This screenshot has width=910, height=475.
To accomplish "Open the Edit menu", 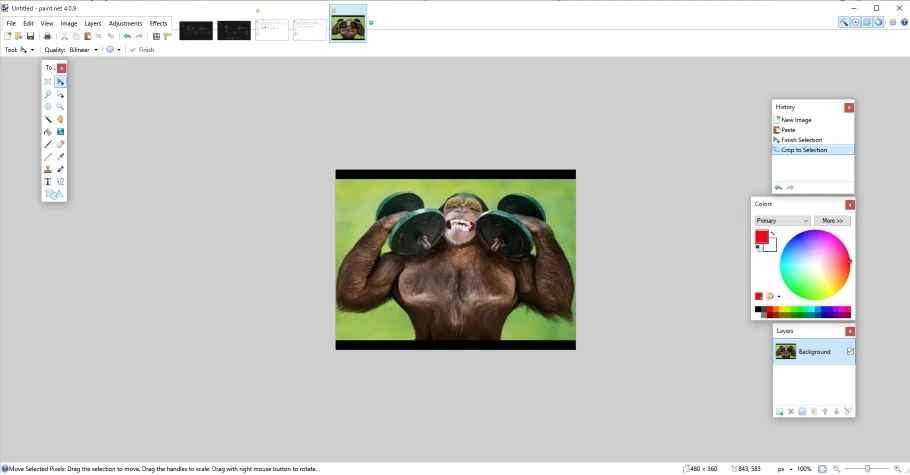I will coord(28,23).
